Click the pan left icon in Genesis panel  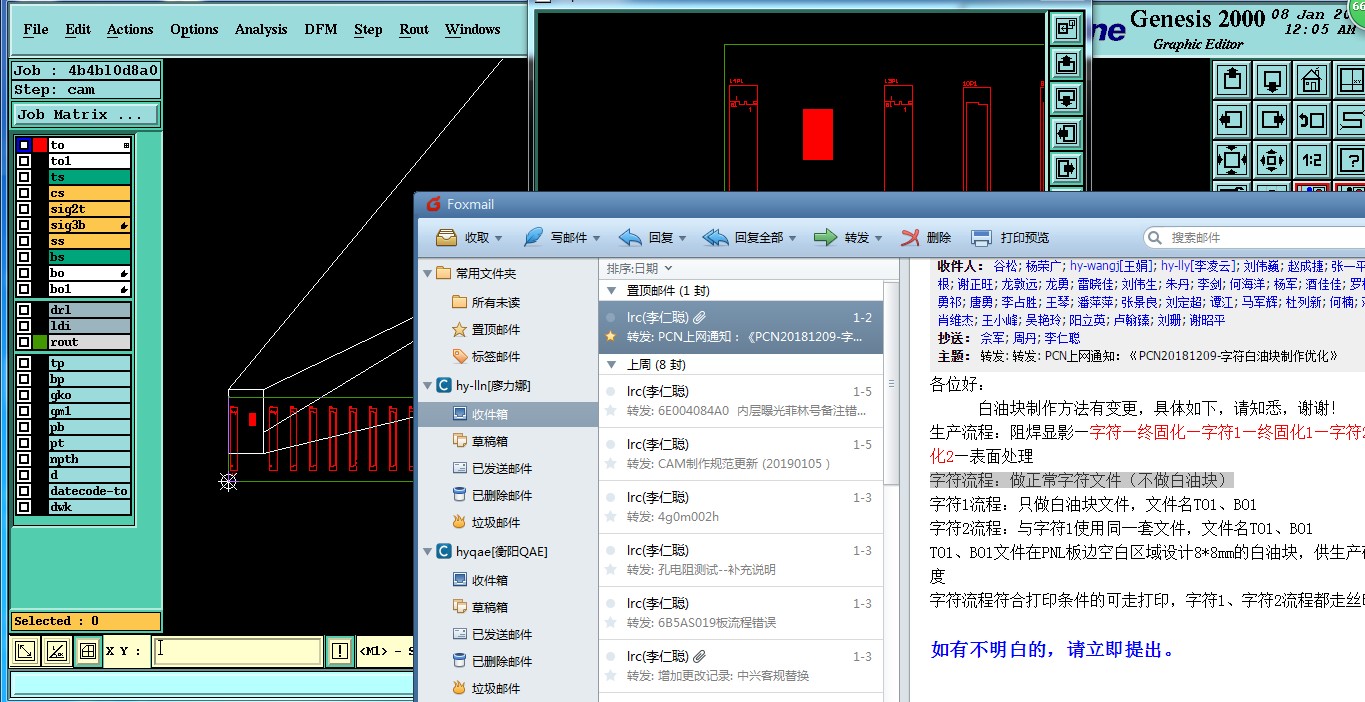pos(1232,120)
